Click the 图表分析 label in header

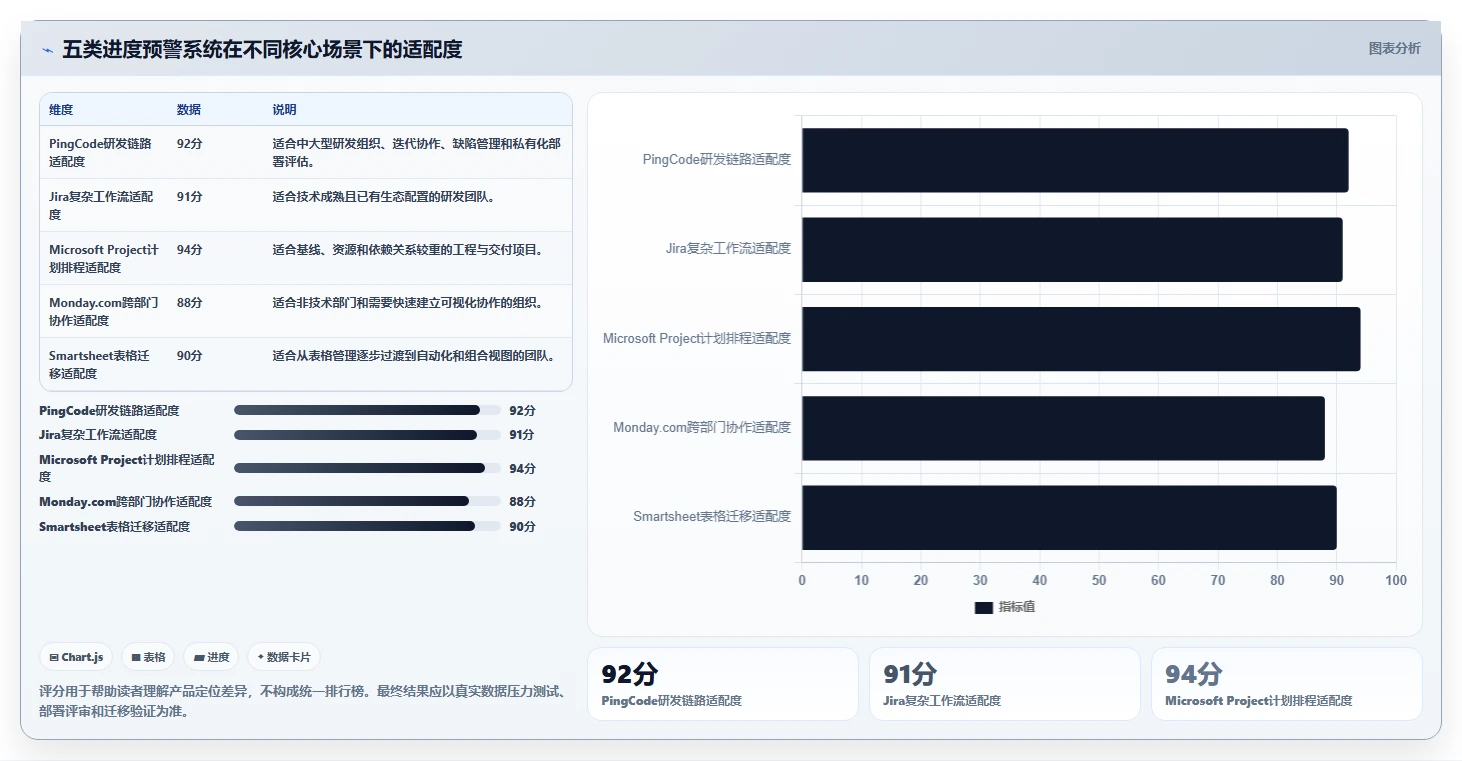[1394, 48]
